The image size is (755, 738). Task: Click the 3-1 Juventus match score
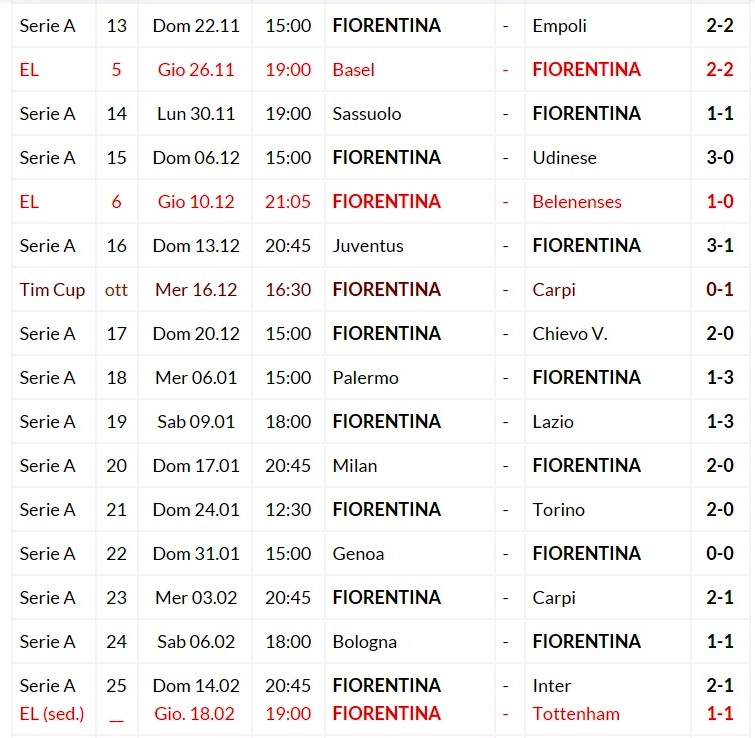click(x=720, y=246)
